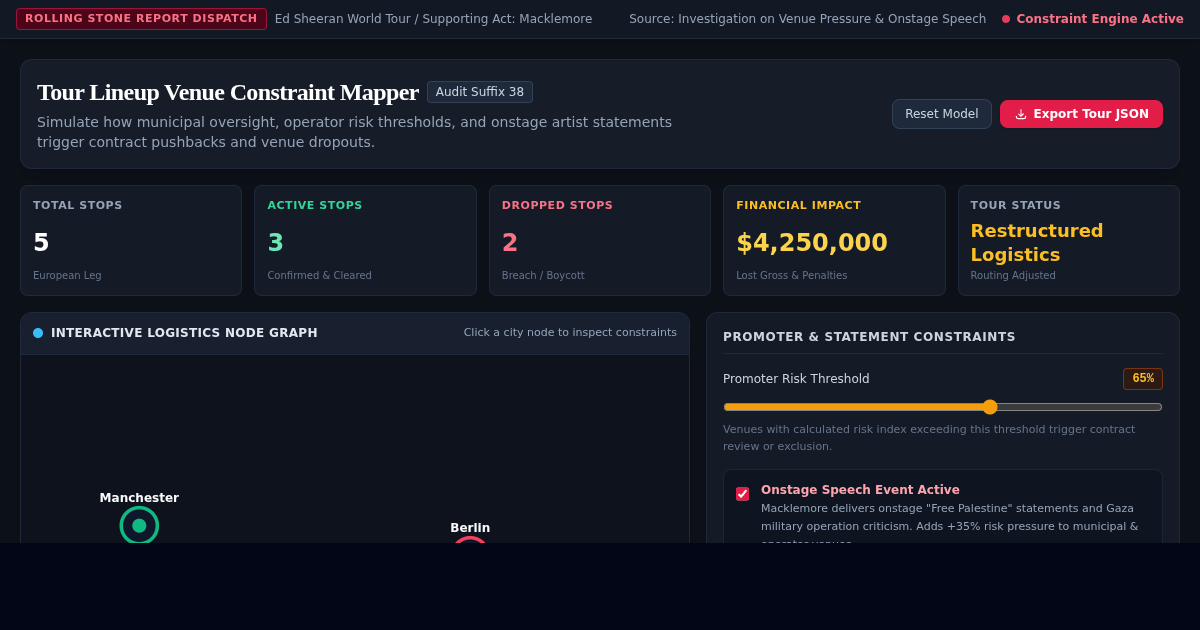Click the Lost Gross & Penalties caption
Image resolution: width=1200 pixels, height=630 pixels.
coord(792,275)
